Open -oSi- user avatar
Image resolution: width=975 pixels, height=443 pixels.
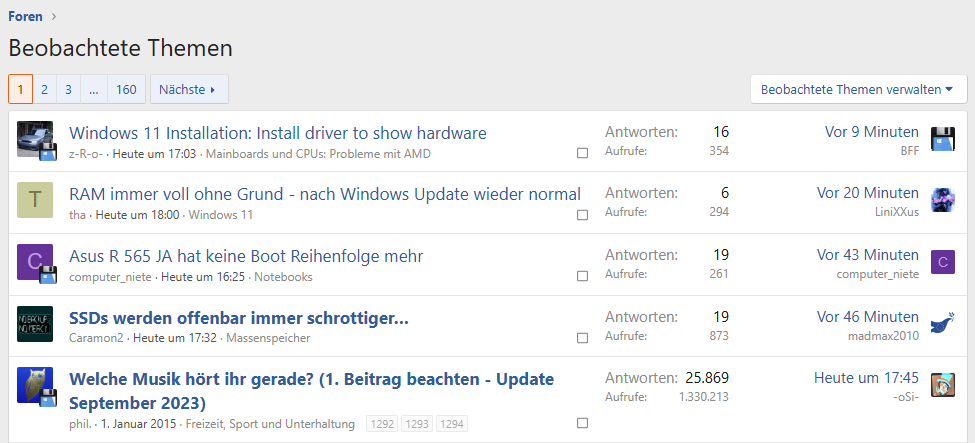click(x=943, y=385)
